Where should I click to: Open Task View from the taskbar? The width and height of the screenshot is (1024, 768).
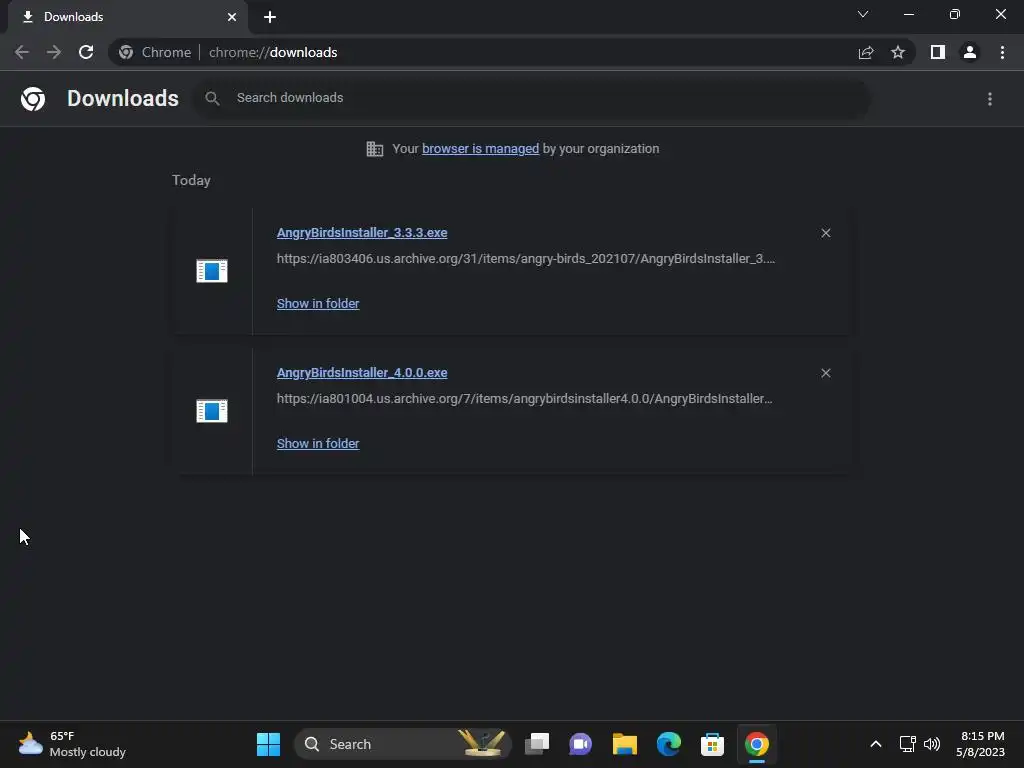pyautogui.click(x=537, y=744)
